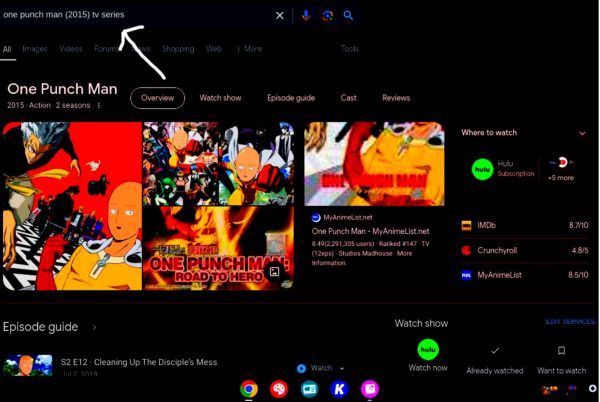Open Chrome from the shelf
The width and height of the screenshot is (600, 402).
(x=249, y=389)
